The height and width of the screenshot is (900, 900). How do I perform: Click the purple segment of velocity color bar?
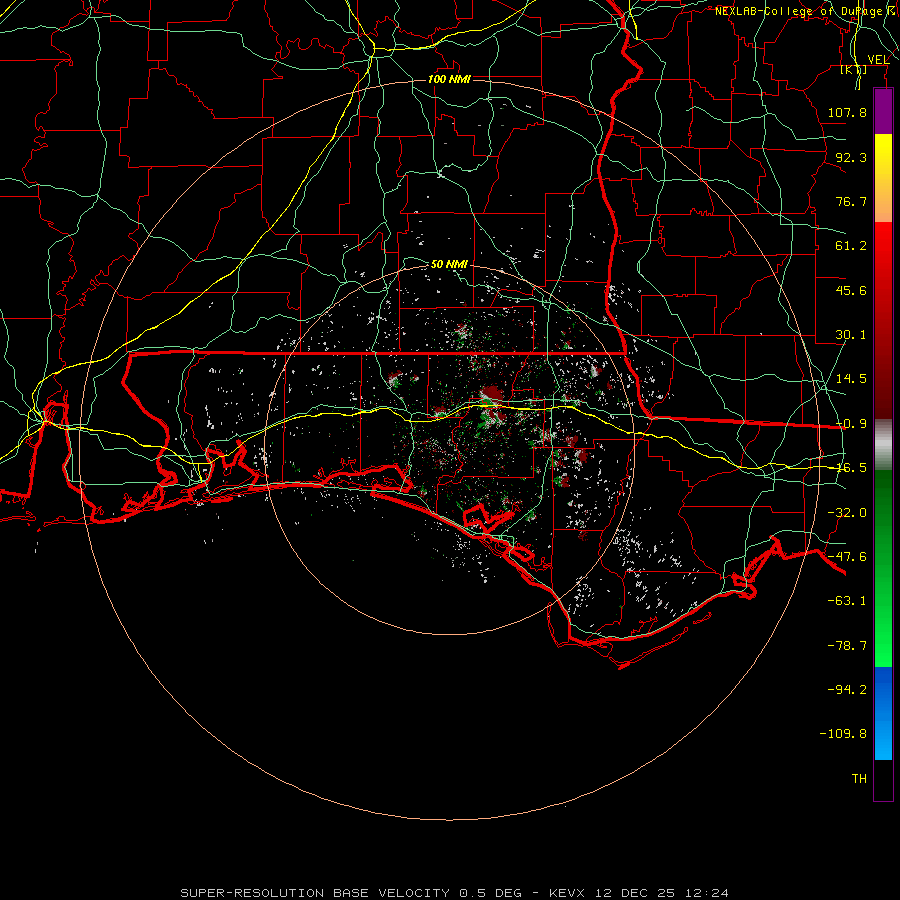click(883, 112)
